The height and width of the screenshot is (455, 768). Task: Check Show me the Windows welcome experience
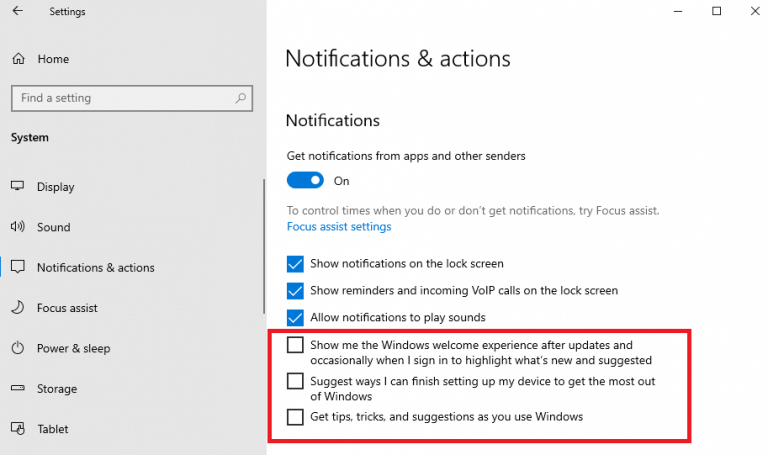(x=295, y=345)
